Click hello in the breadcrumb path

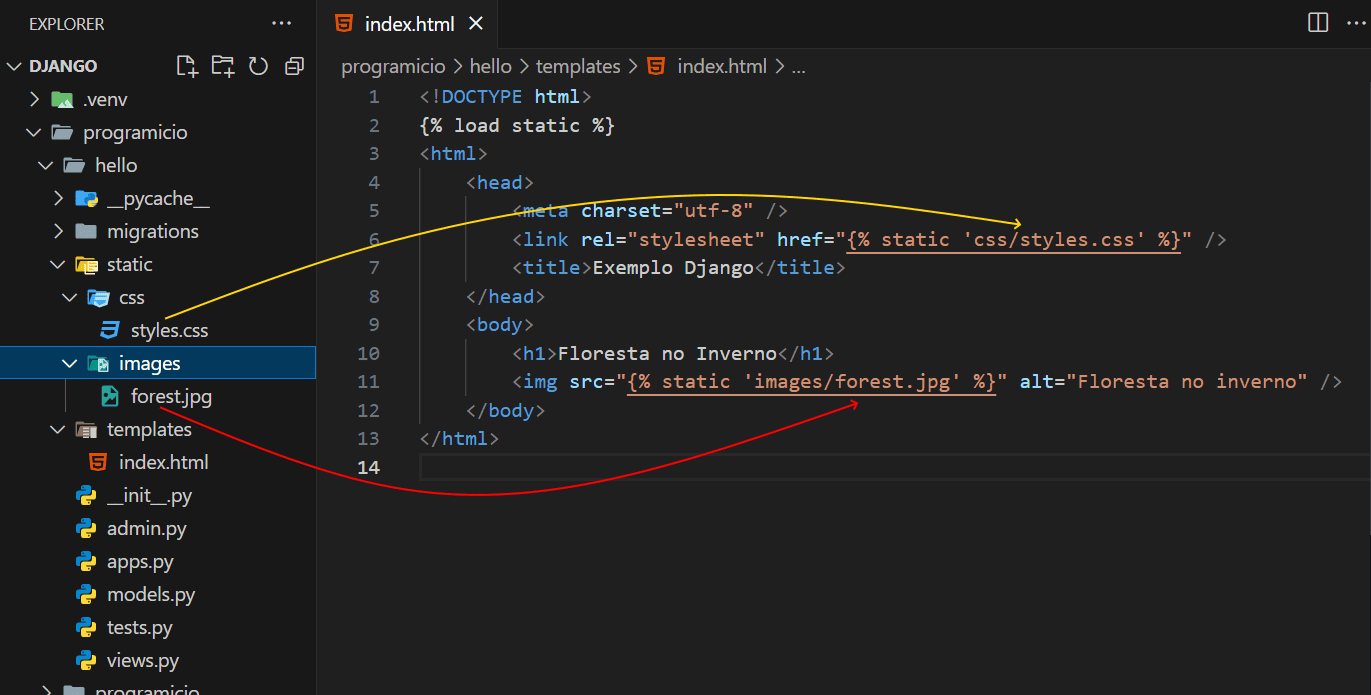[490, 66]
